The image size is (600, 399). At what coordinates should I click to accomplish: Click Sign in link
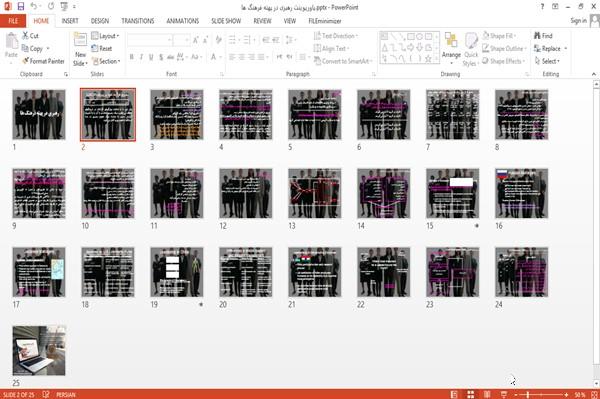(578, 21)
